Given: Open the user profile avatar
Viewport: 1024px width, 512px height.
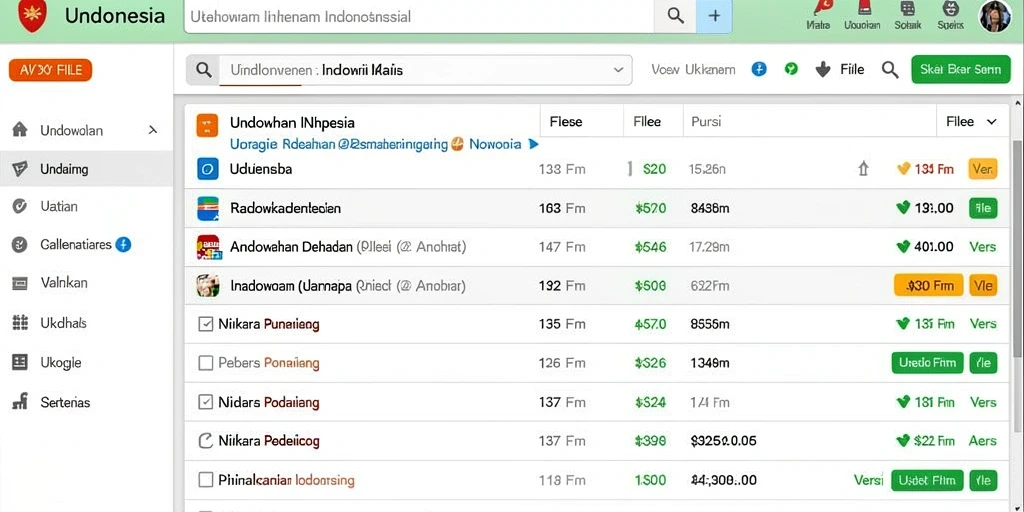Looking at the screenshot, I should tap(995, 16).
